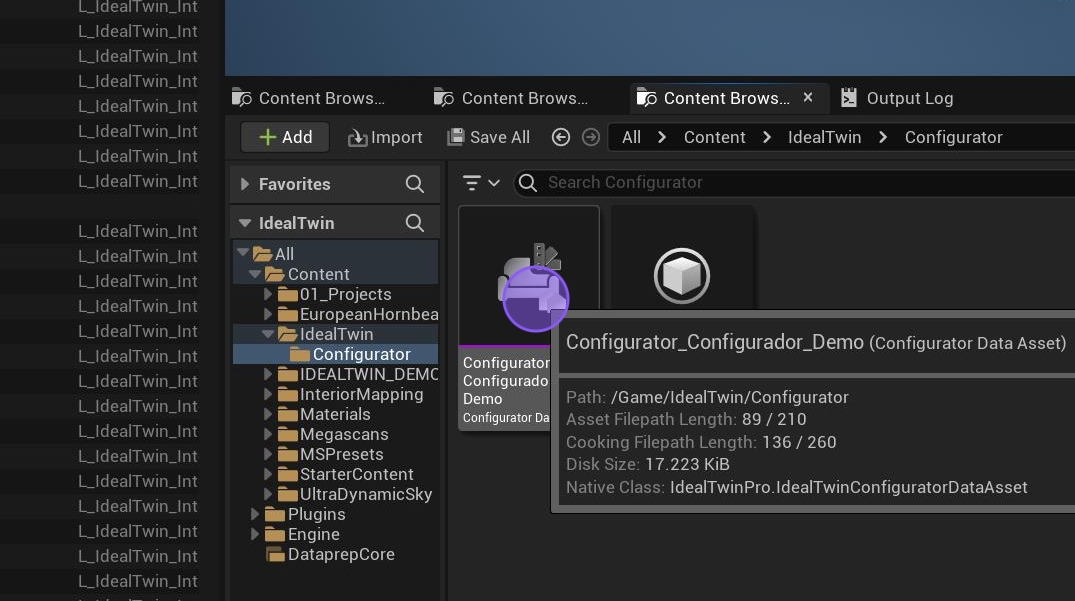Select the 01_Projects folder label

[346, 294]
